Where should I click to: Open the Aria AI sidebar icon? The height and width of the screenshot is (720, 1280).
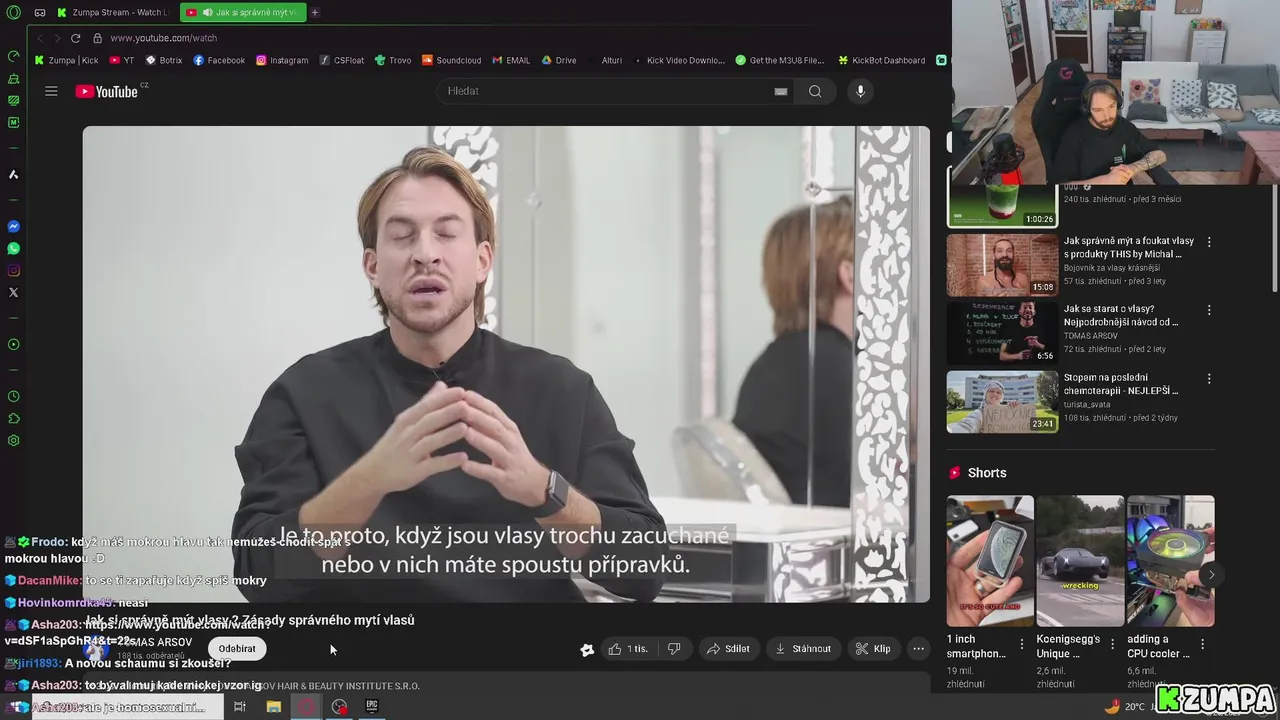(13, 174)
